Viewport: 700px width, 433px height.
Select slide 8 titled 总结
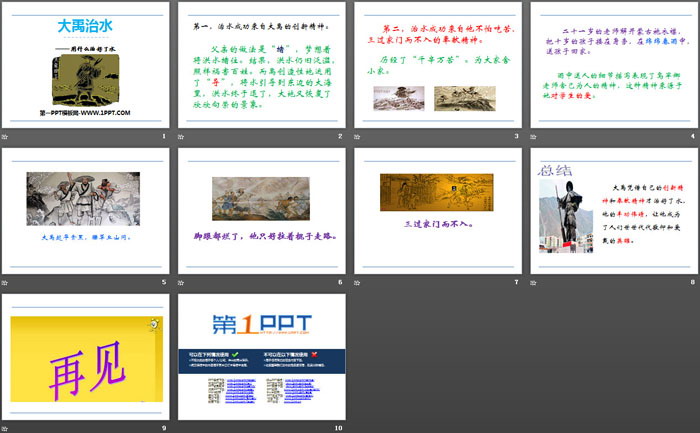(x=614, y=211)
